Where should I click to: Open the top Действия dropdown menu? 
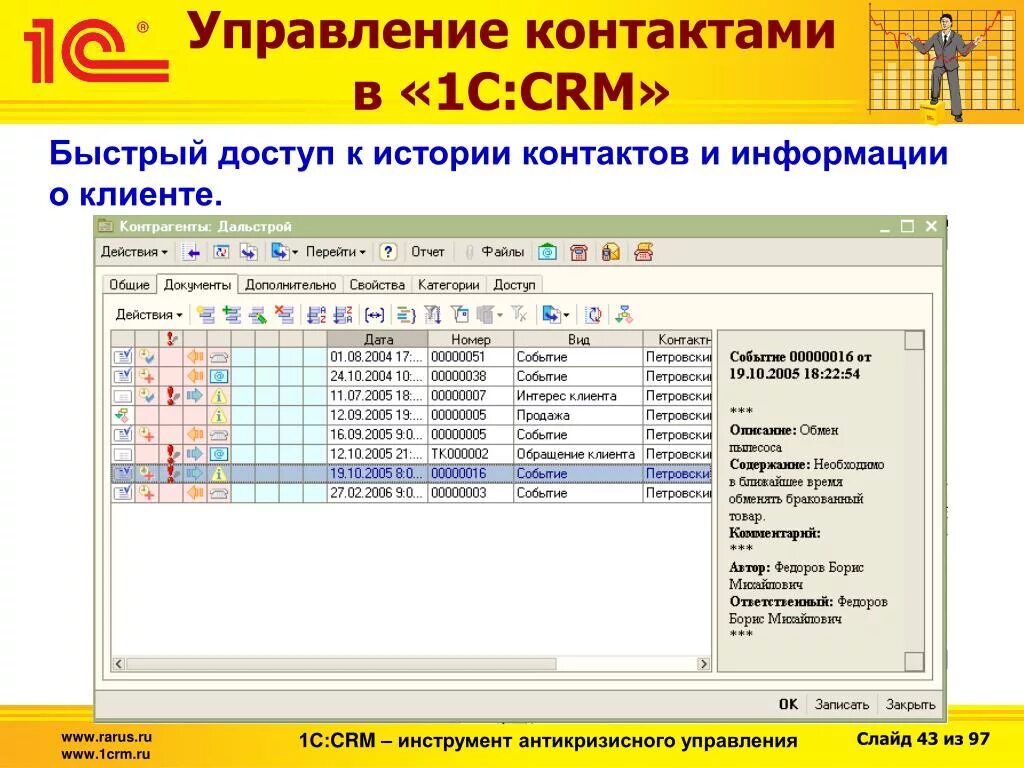[x=134, y=252]
